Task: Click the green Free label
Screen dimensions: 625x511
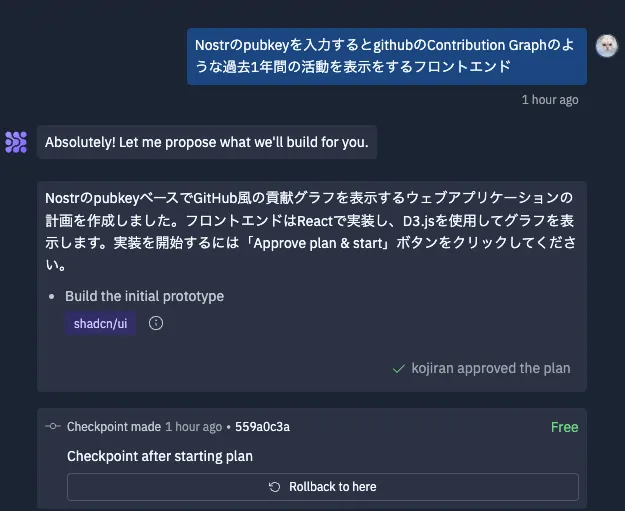Action: coord(564,427)
